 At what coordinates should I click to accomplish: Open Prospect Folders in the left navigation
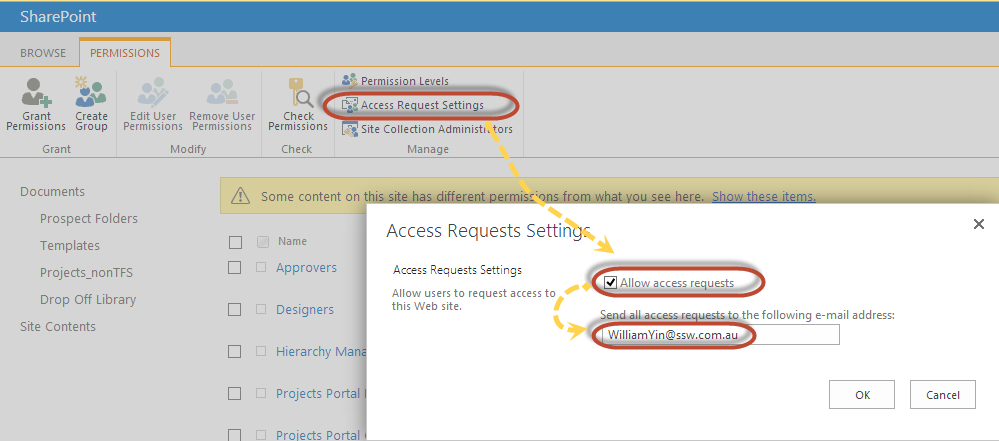click(89, 218)
